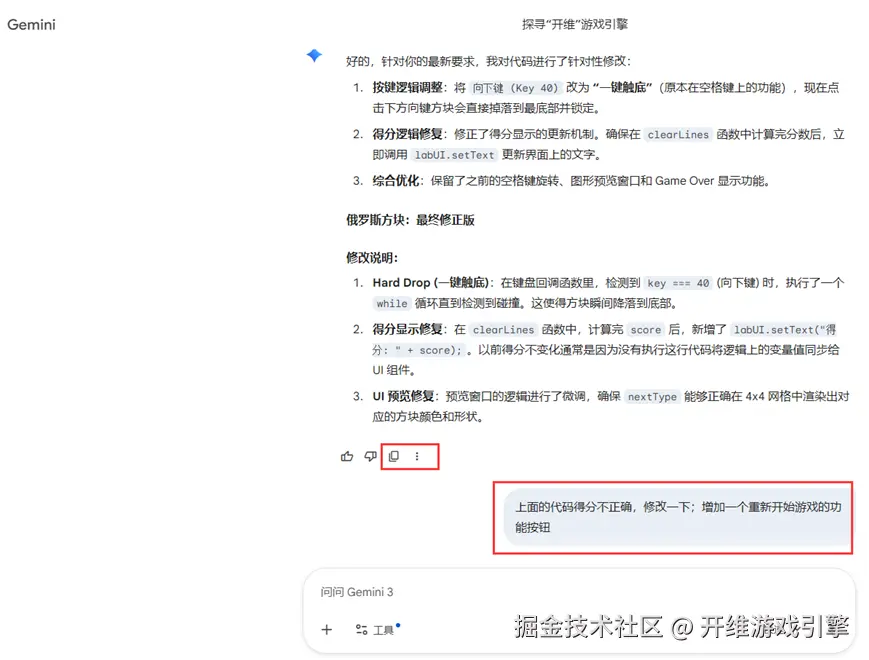Open the 工具 tools picker
869x660 pixels.
pos(376,630)
